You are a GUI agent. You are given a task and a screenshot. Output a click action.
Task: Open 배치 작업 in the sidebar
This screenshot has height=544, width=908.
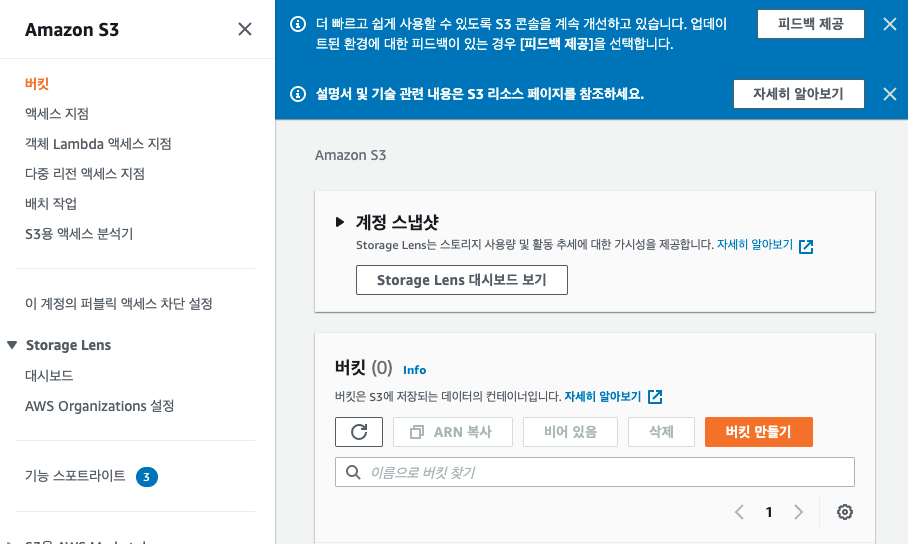pos(51,204)
